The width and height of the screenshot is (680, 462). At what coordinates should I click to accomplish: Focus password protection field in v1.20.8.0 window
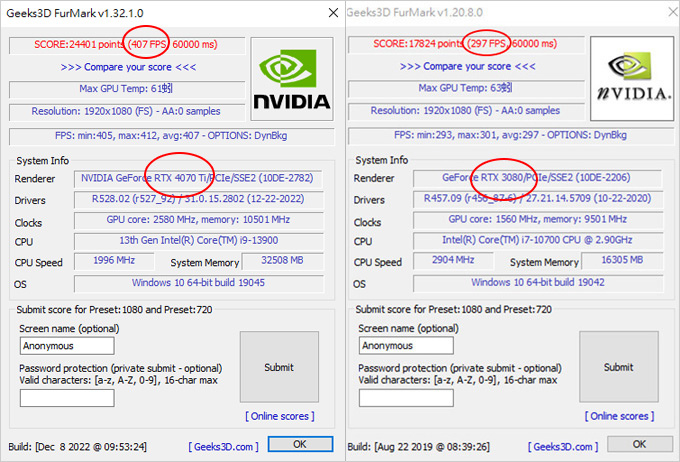tap(406, 398)
